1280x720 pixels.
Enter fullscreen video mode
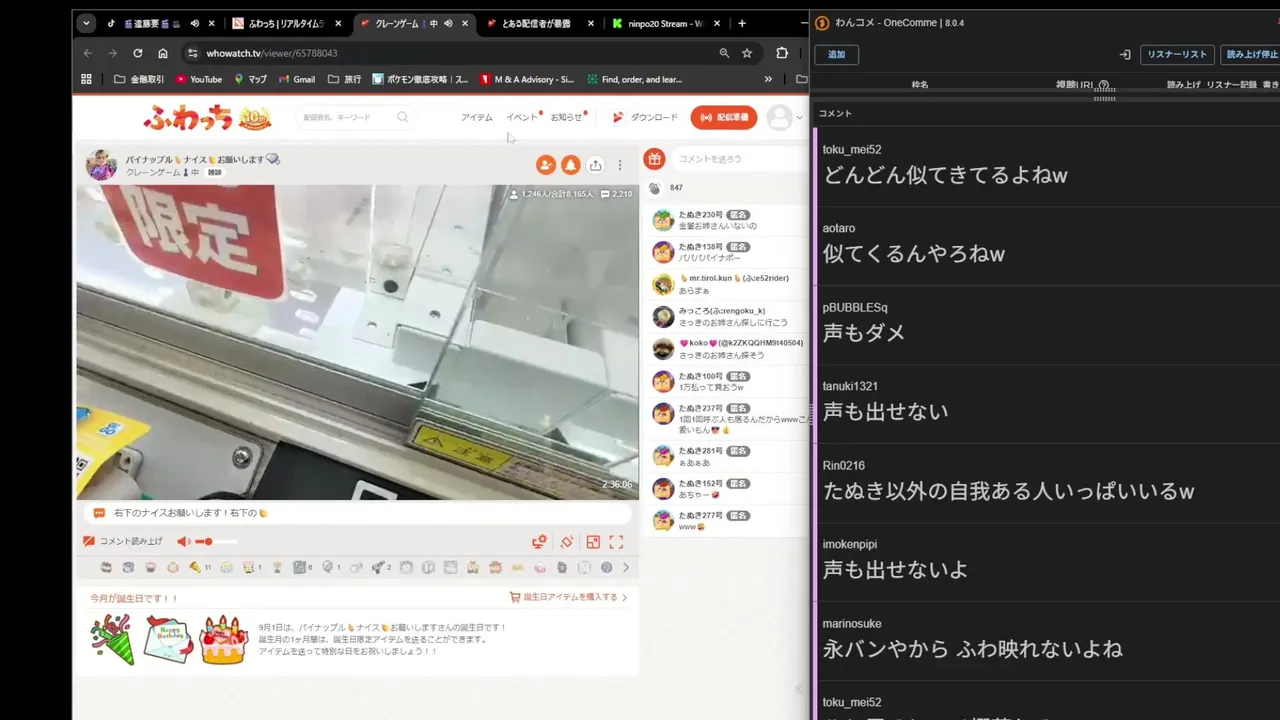pos(616,541)
